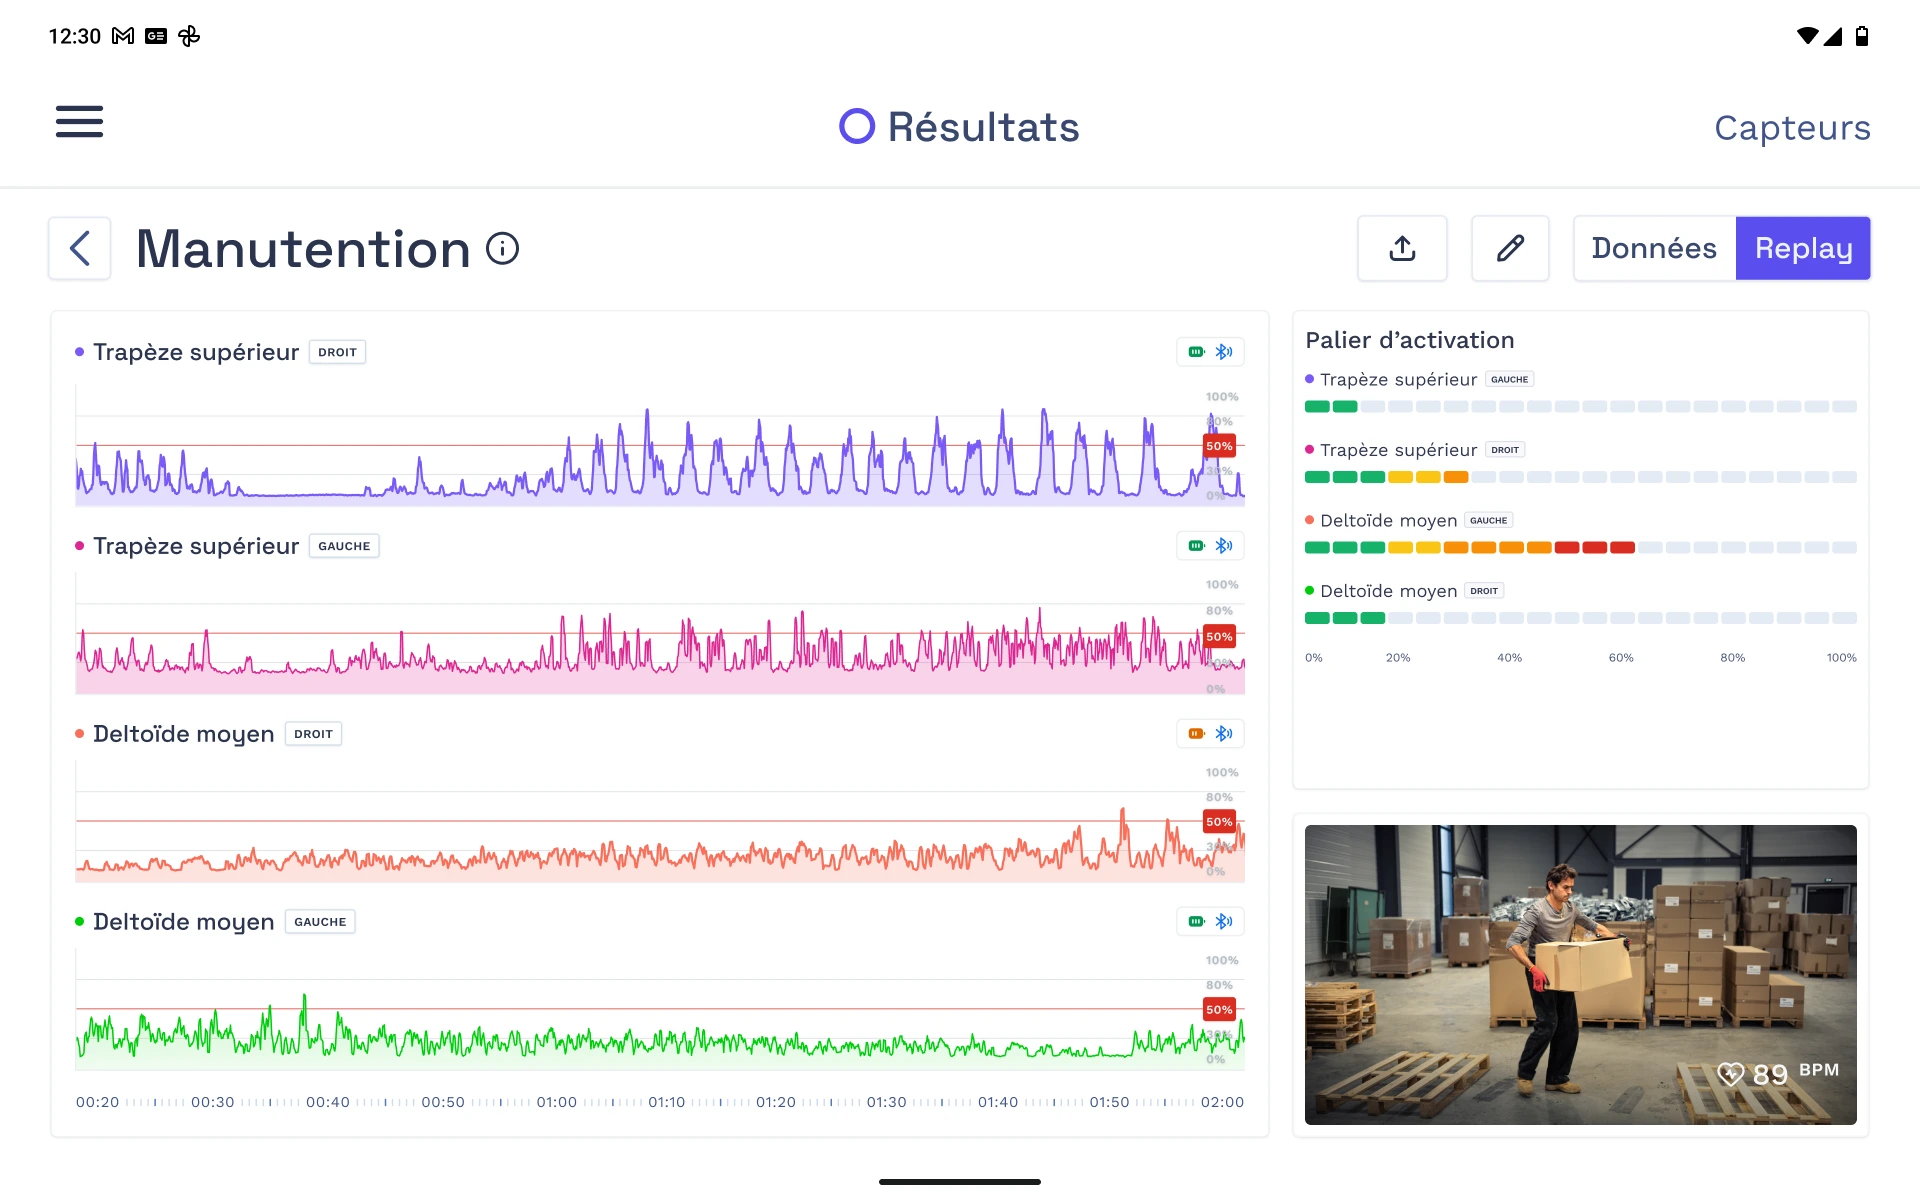Tap Bluetooth icon for Deltoïde moyen droit chart
The width and height of the screenshot is (1920, 1200).
point(1224,734)
